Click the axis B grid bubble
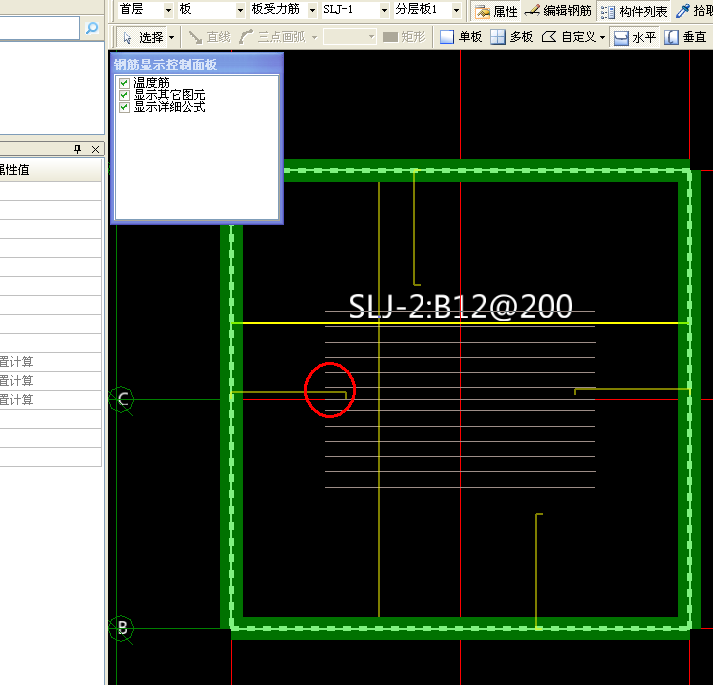Viewport: 713px width, 685px height. point(121,628)
